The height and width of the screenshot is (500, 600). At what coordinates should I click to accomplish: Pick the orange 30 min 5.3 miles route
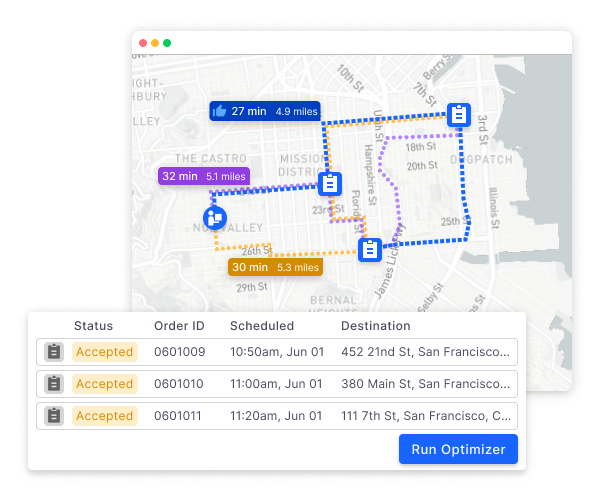click(274, 267)
